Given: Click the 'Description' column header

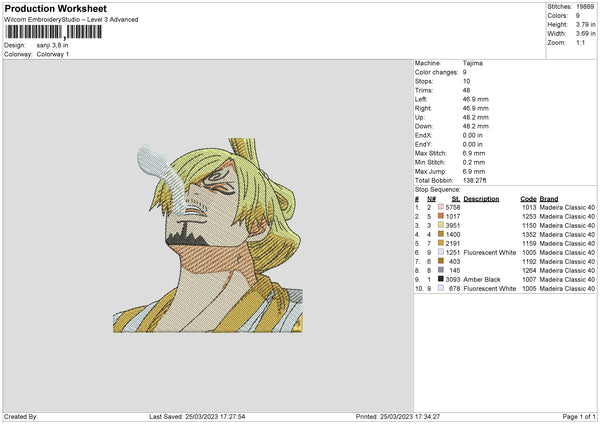Looking at the screenshot, I should coord(481,199).
